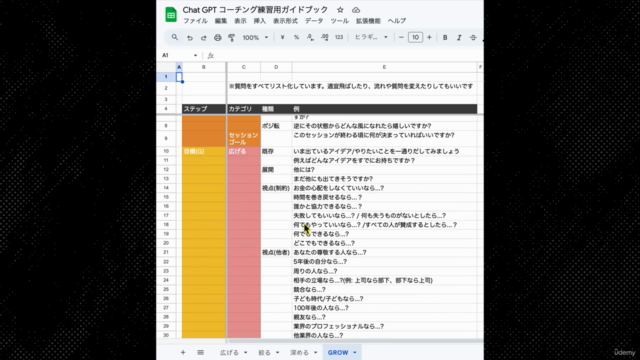Click the name box showing A1
This screenshot has height=360, width=640.
pyautogui.click(x=176, y=55)
